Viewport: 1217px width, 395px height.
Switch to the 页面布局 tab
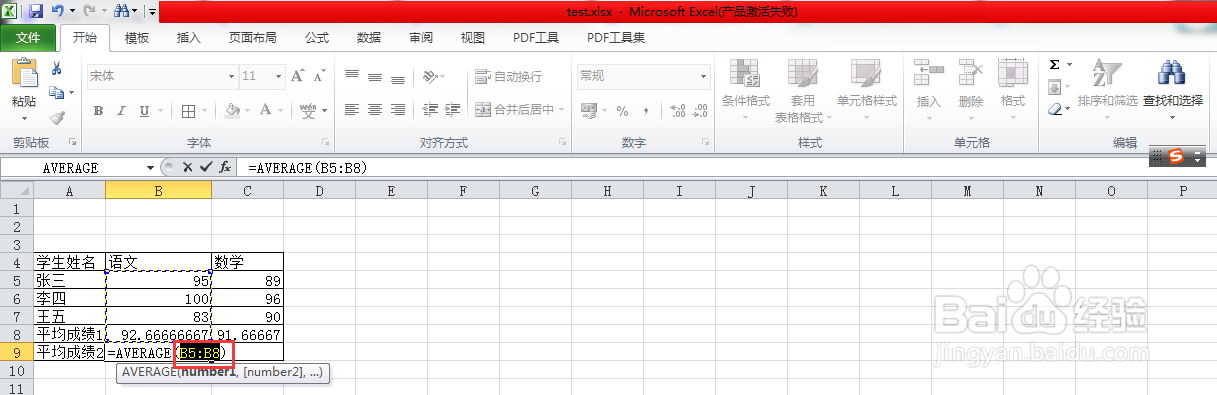(x=253, y=38)
